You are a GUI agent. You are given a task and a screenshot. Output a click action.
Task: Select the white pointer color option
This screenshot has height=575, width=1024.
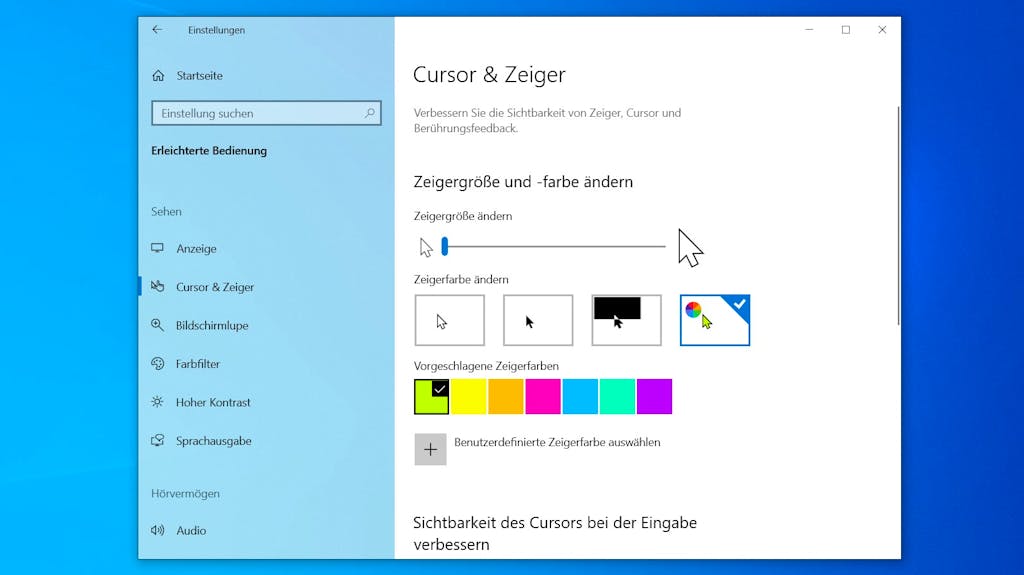[449, 320]
